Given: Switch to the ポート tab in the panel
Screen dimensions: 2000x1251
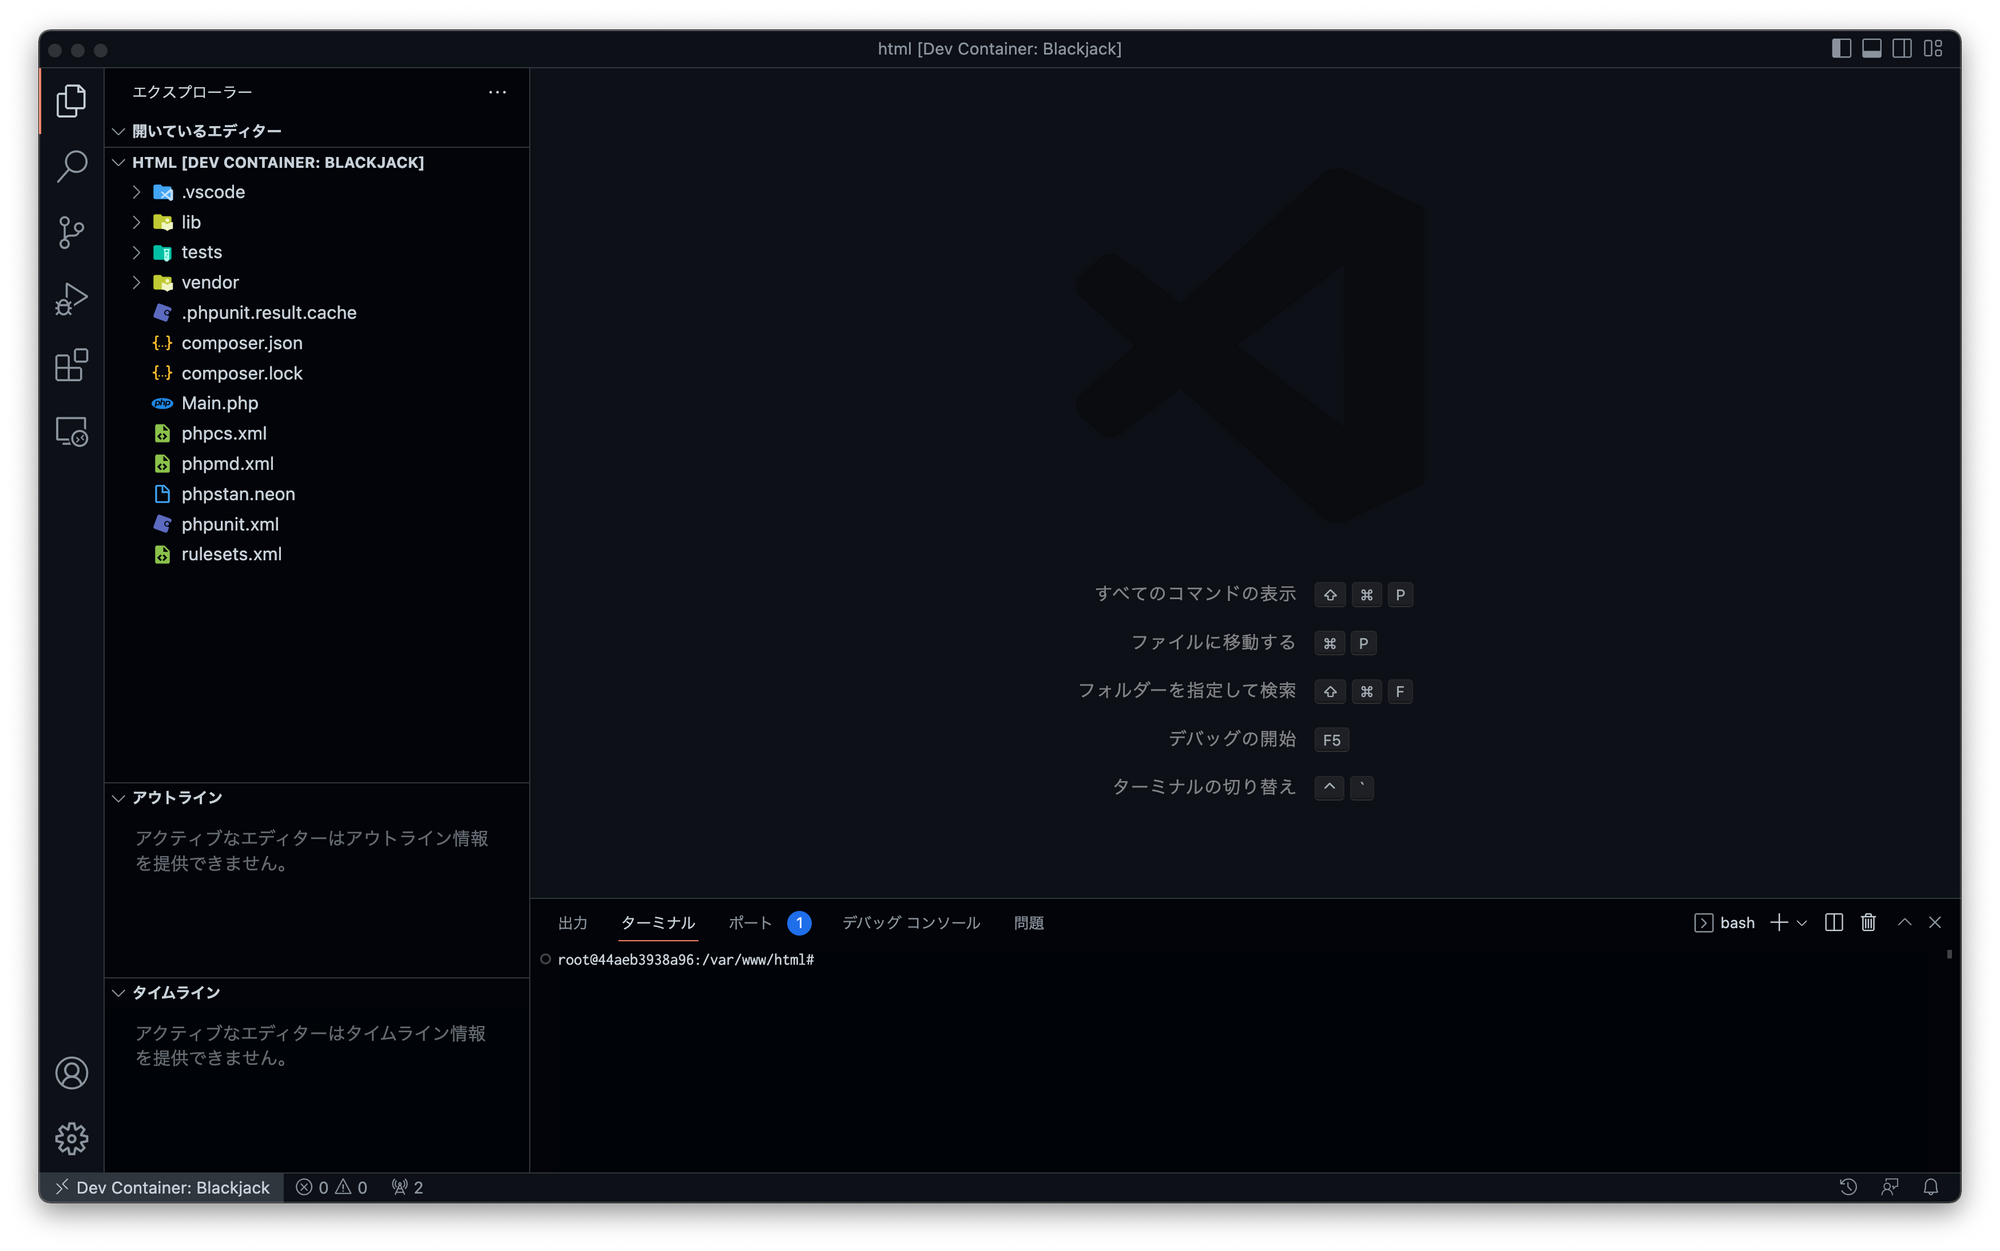Looking at the screenshot, I should pyautogui.click(x=749, y=922).
